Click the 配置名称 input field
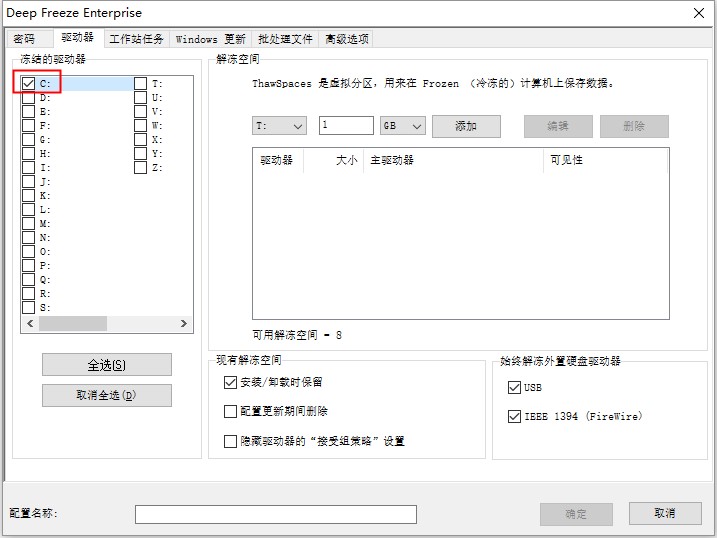 tap(276, 514)
